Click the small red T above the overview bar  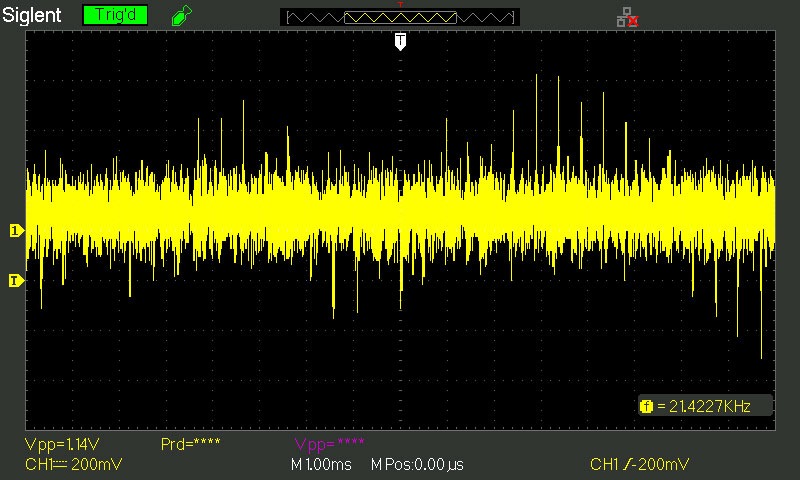pos(401,5)
